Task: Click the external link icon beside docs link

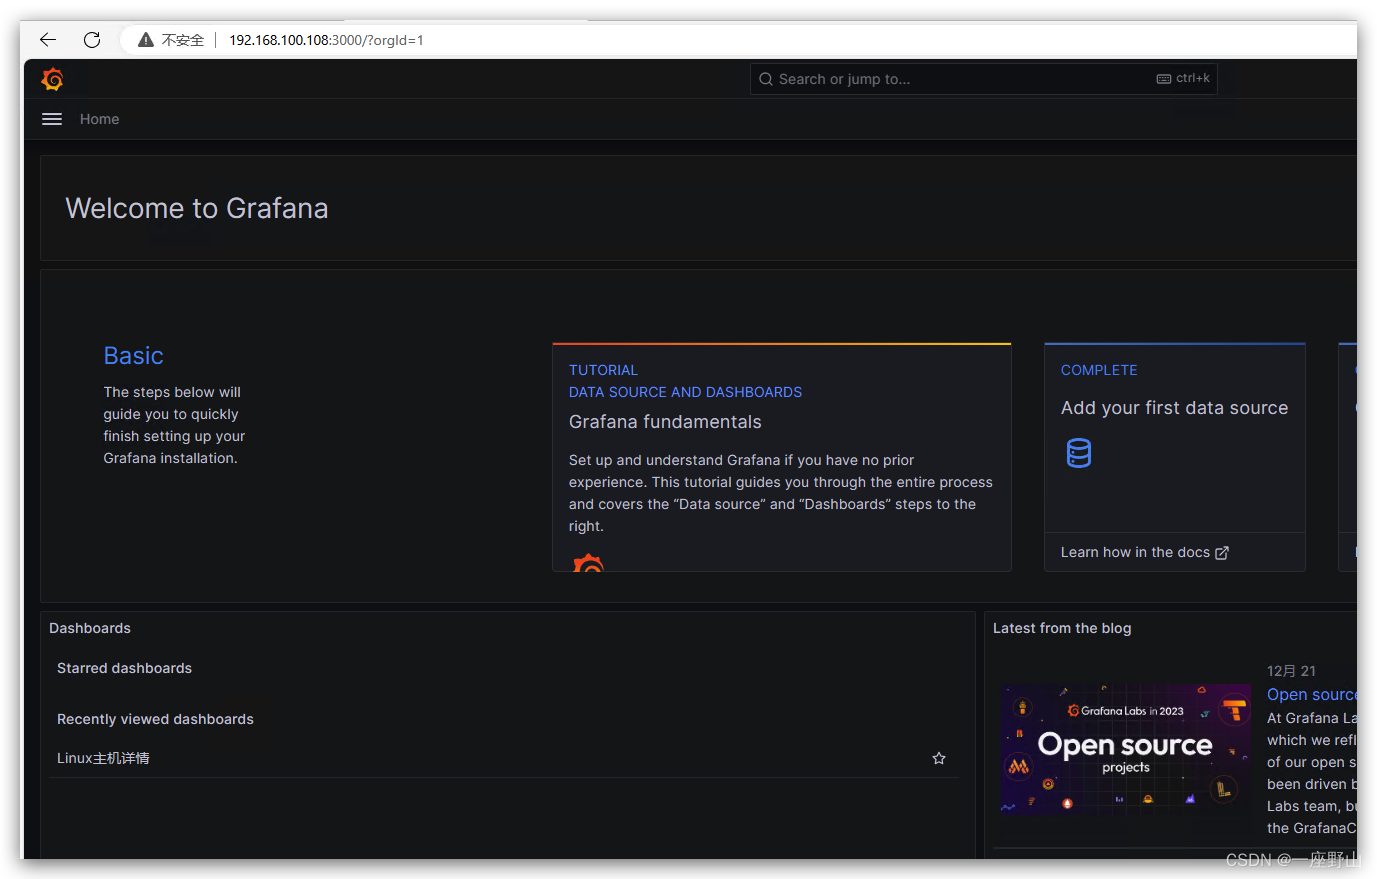Action: coord(1222,551)
